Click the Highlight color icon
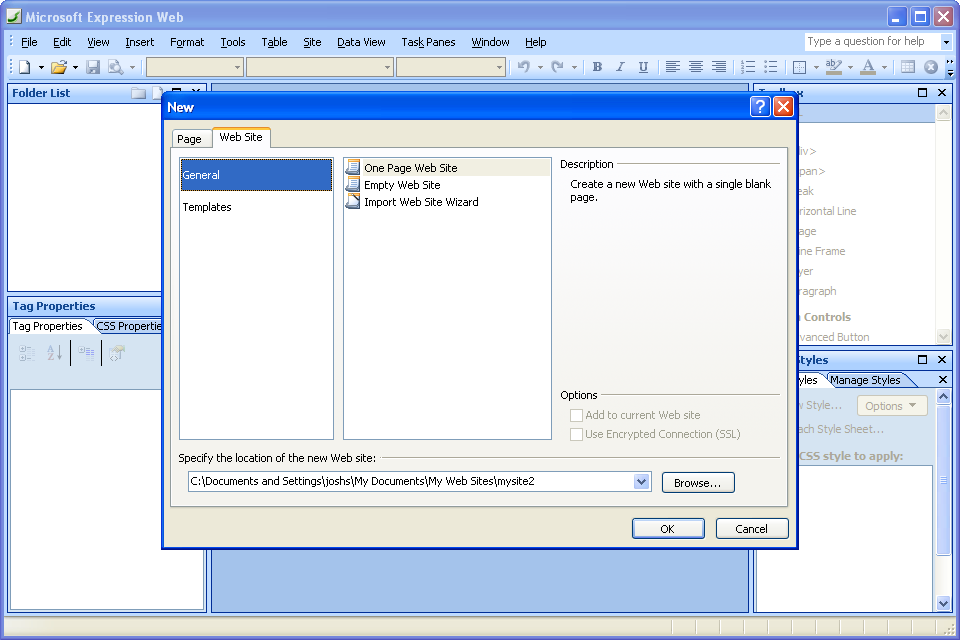 tap(834, 67)
